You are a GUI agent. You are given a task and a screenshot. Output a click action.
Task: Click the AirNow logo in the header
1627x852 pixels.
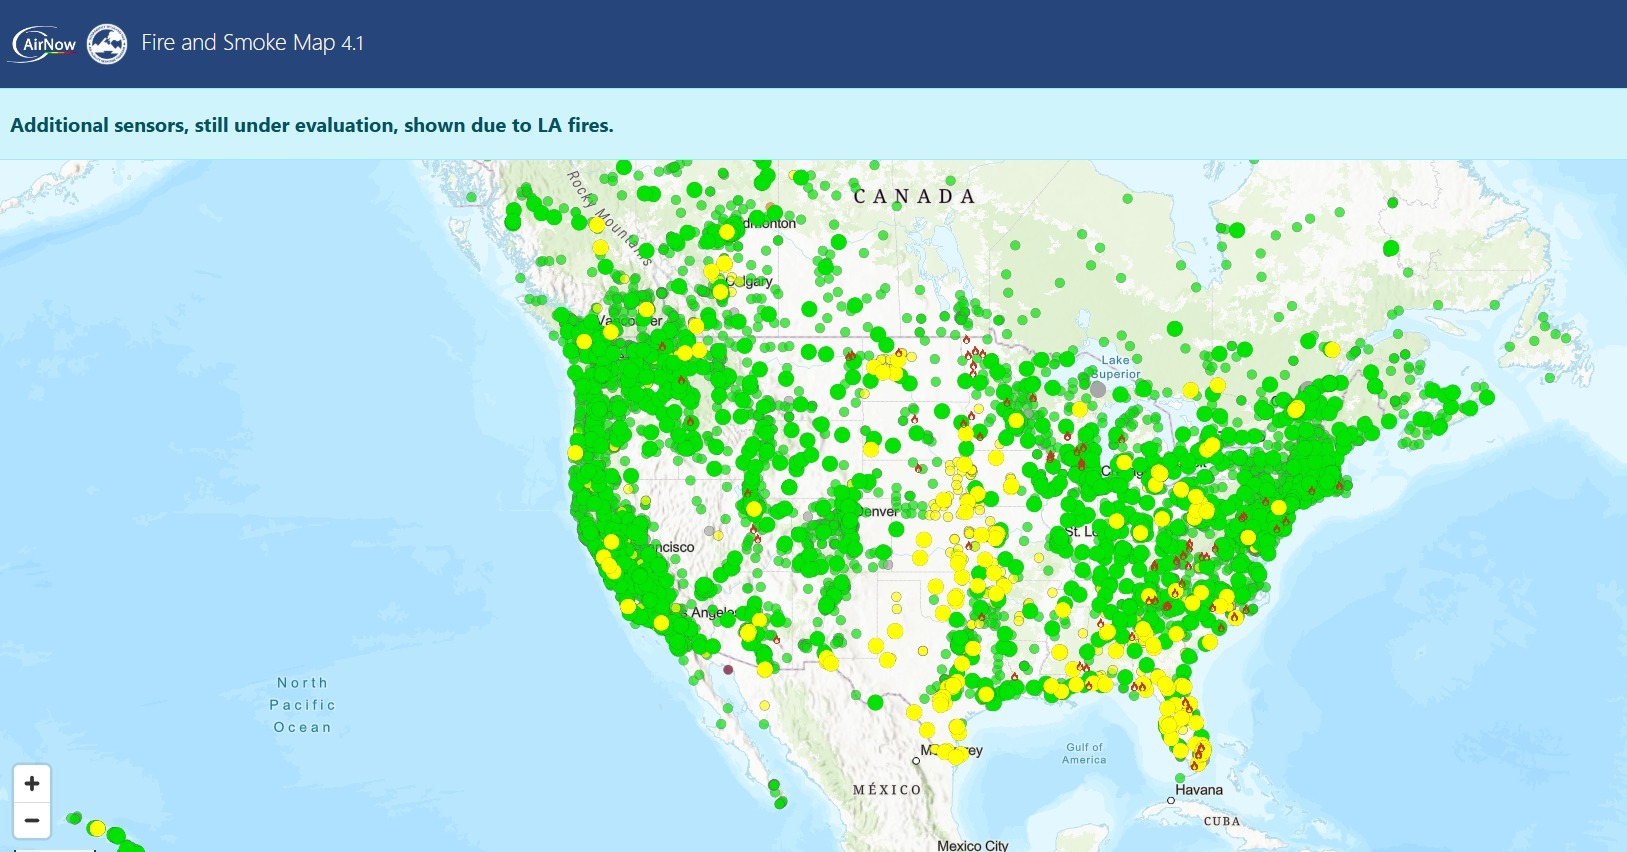pos(44,44)
